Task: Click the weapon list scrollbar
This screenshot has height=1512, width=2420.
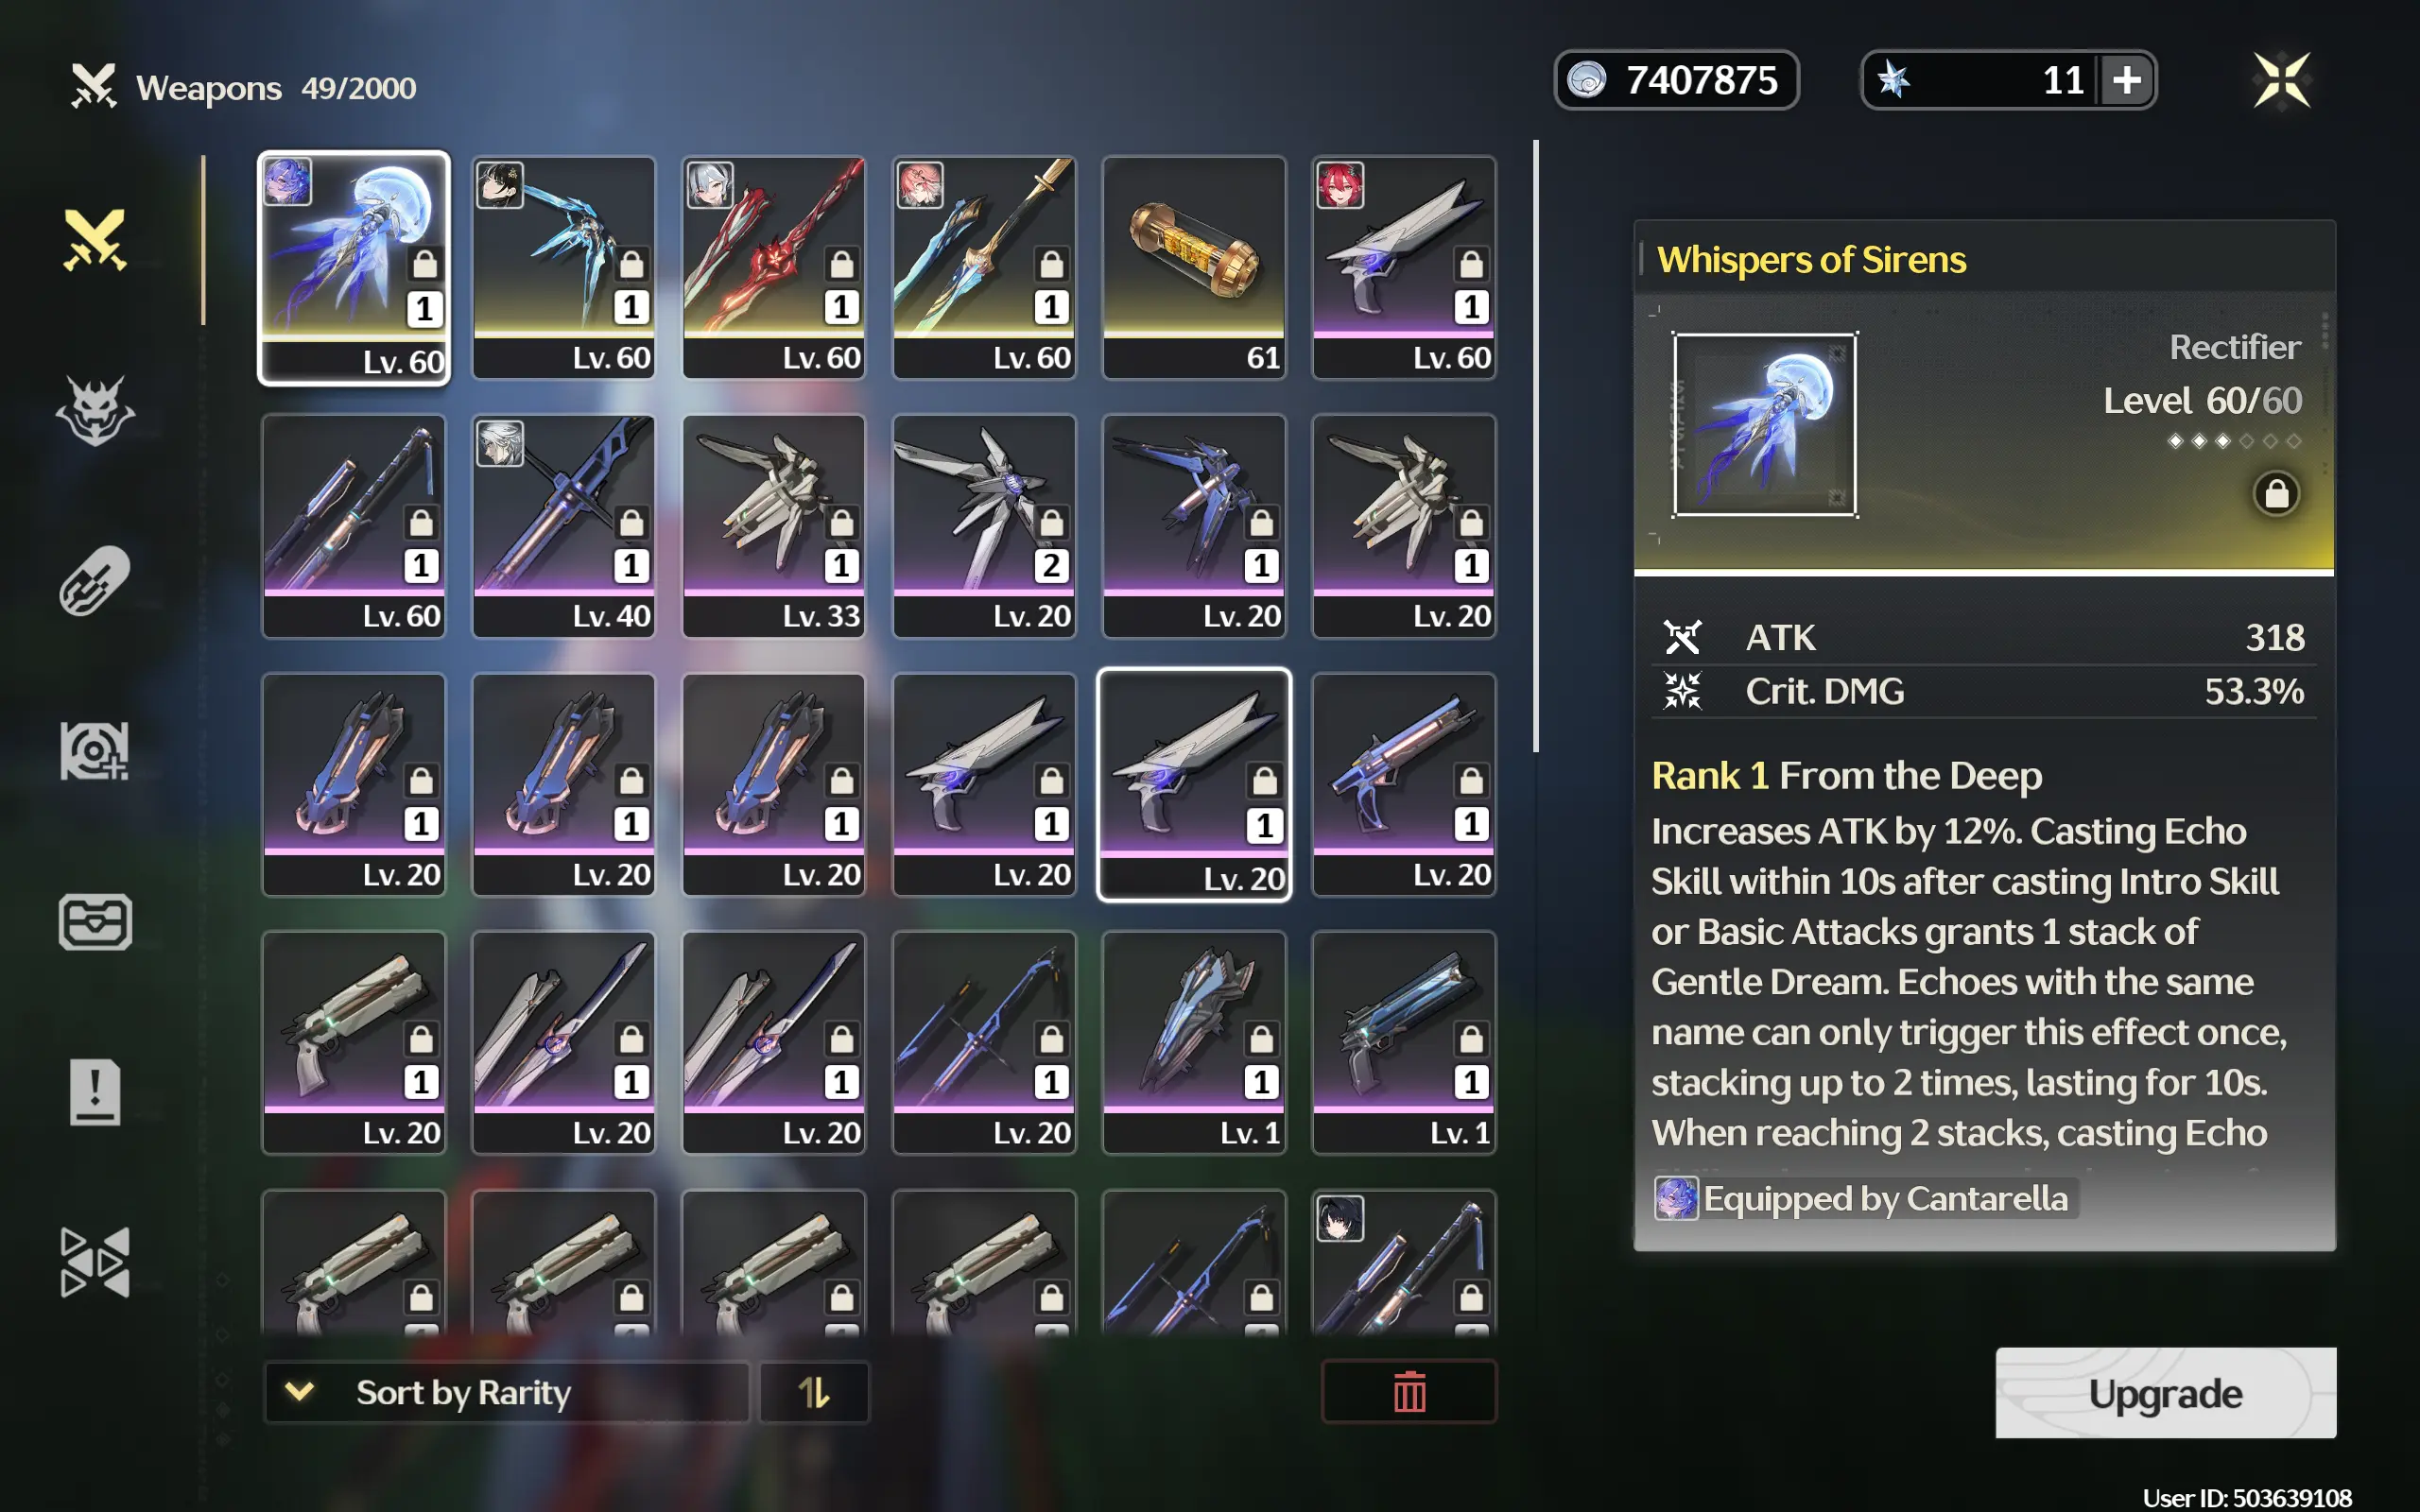Action: 1535,445
